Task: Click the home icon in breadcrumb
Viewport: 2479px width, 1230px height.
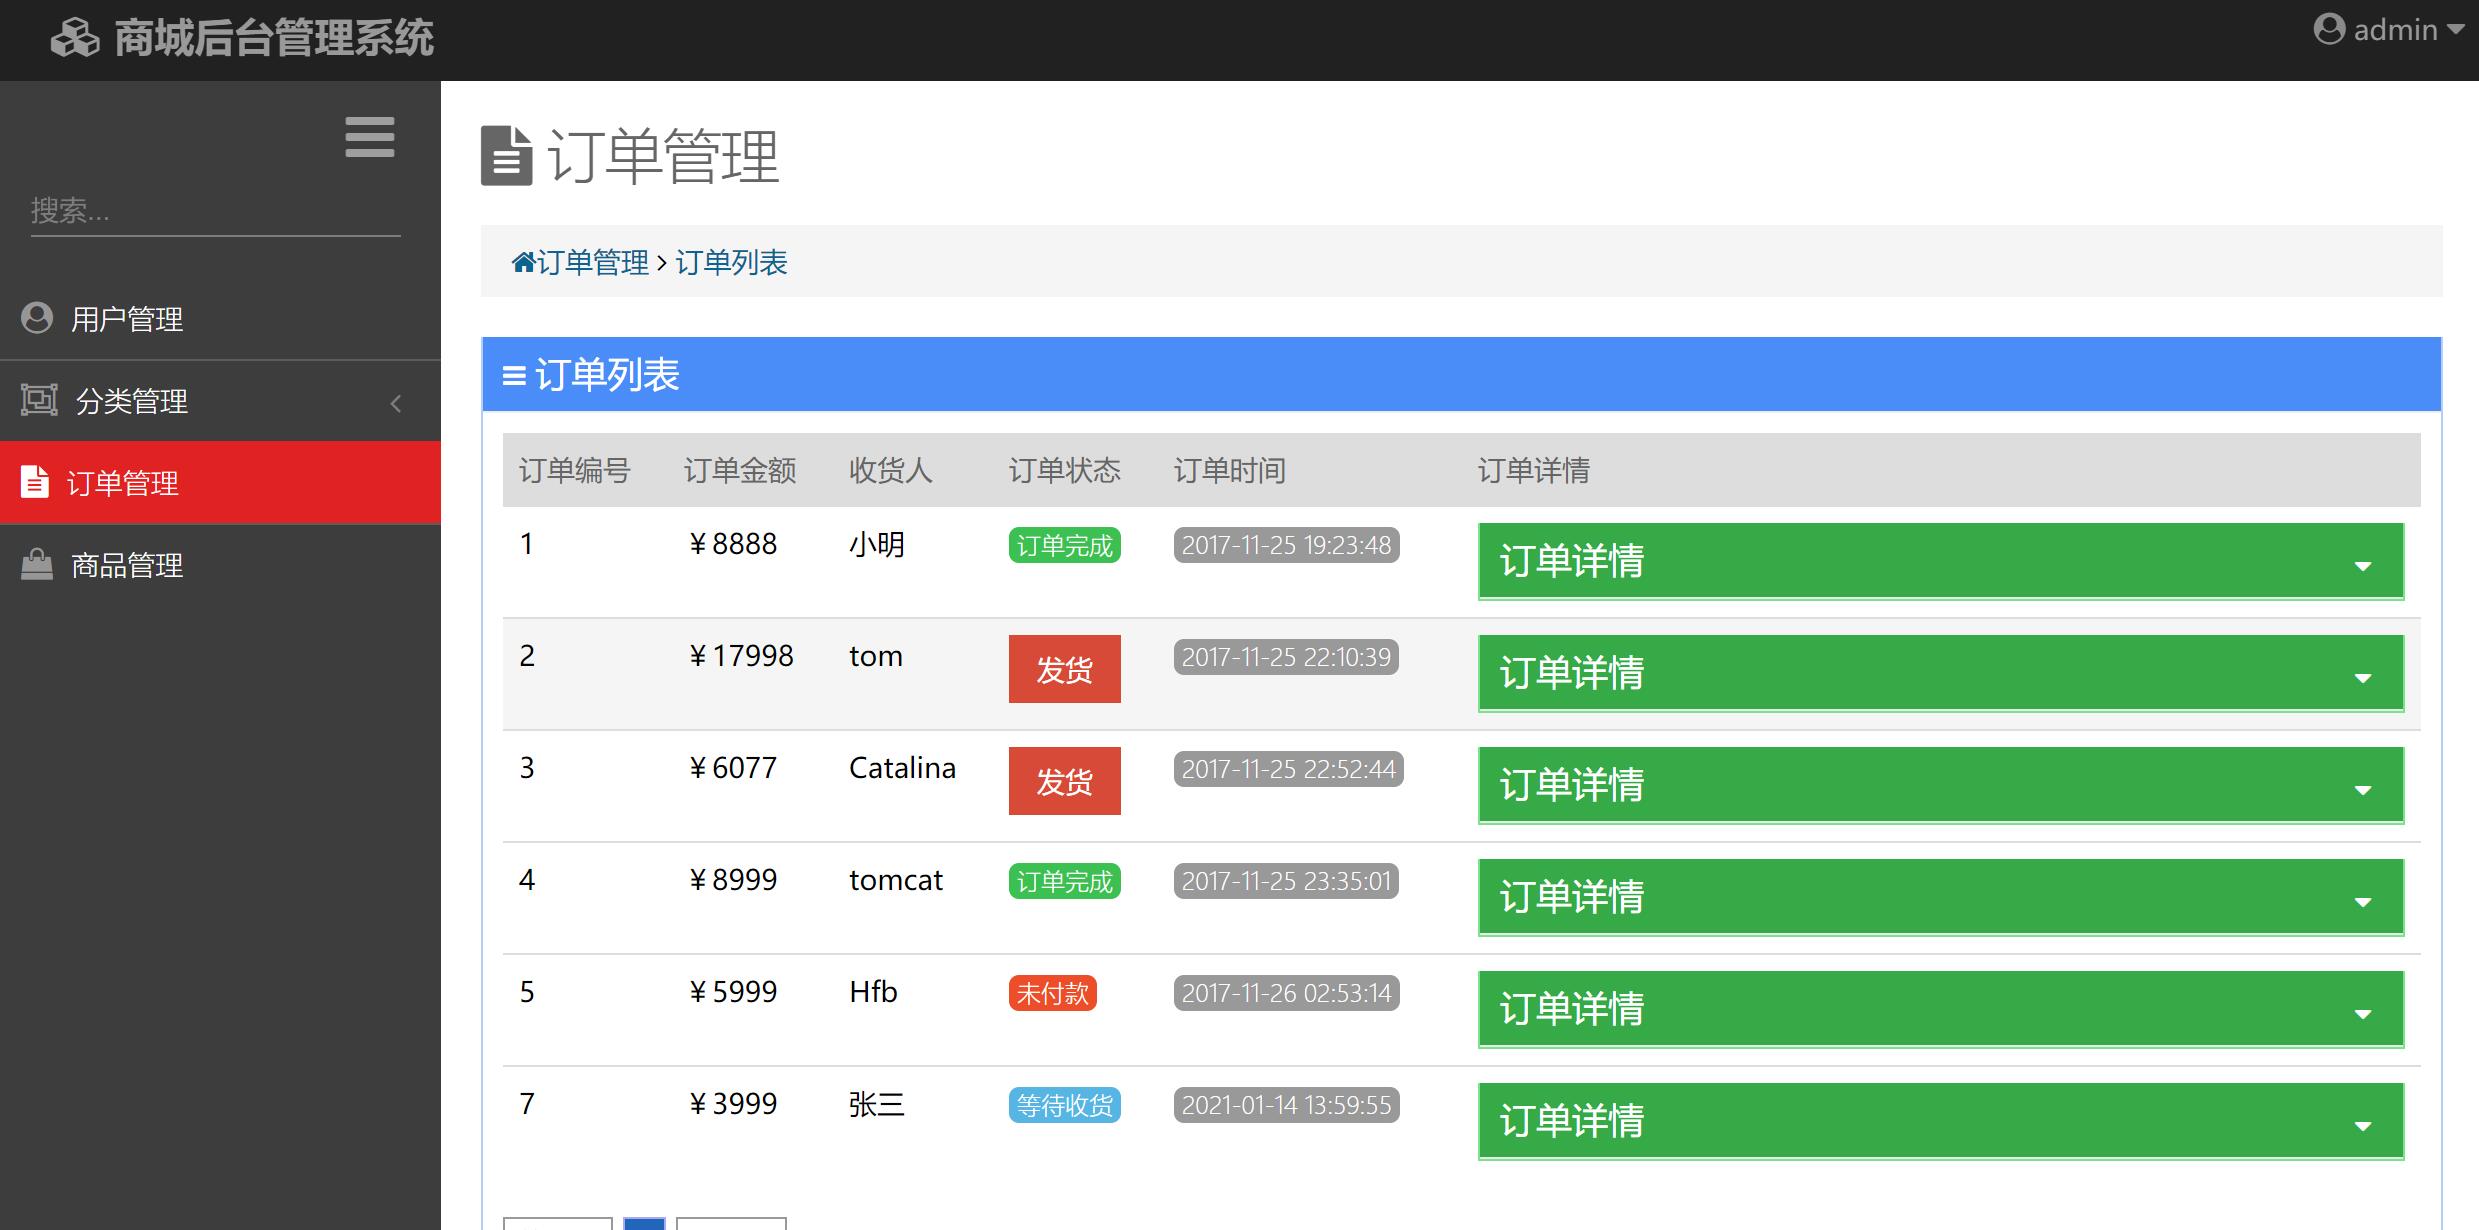Action: [523, 262]
